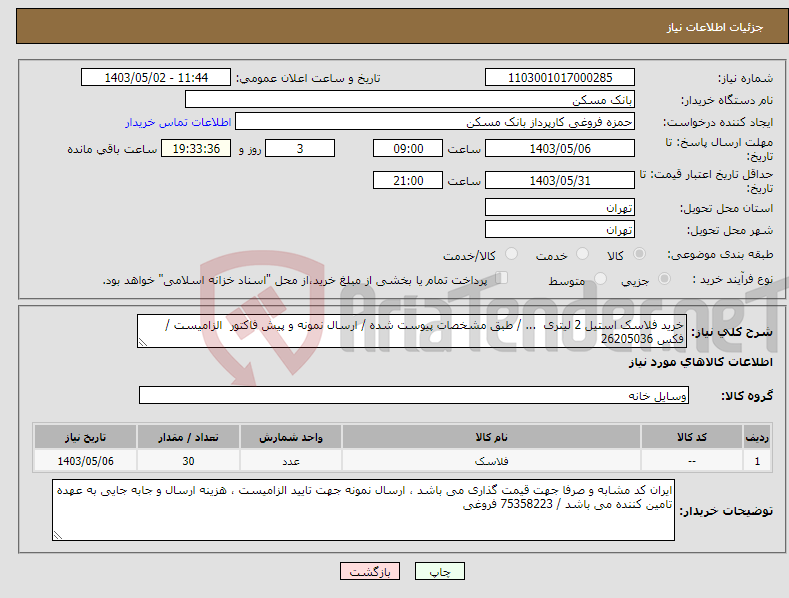Click the شماره نیاز number field
Image resolution: width=789 pixels, height=598 pixels.
click(560, 78)
